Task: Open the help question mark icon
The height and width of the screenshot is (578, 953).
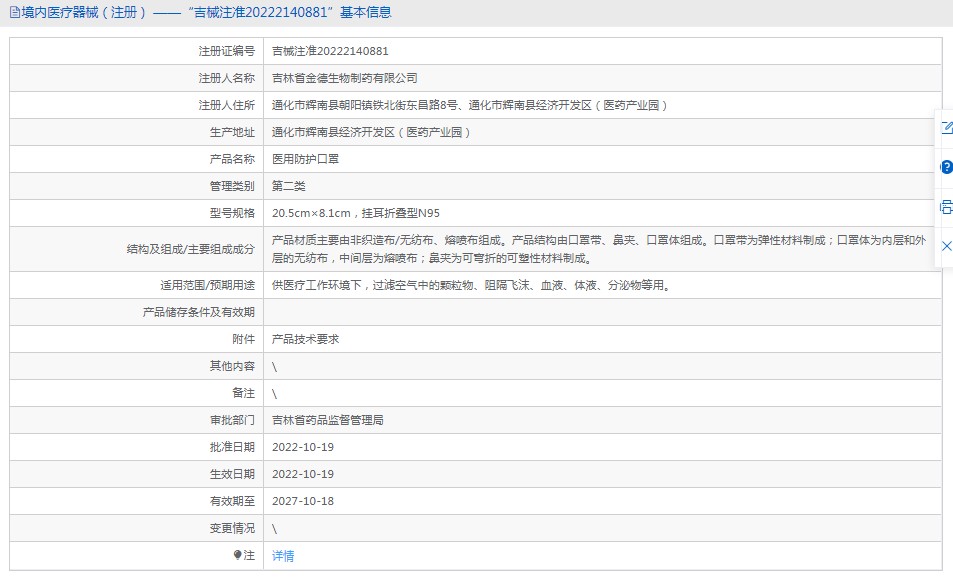Action: (x=946, y=167)
